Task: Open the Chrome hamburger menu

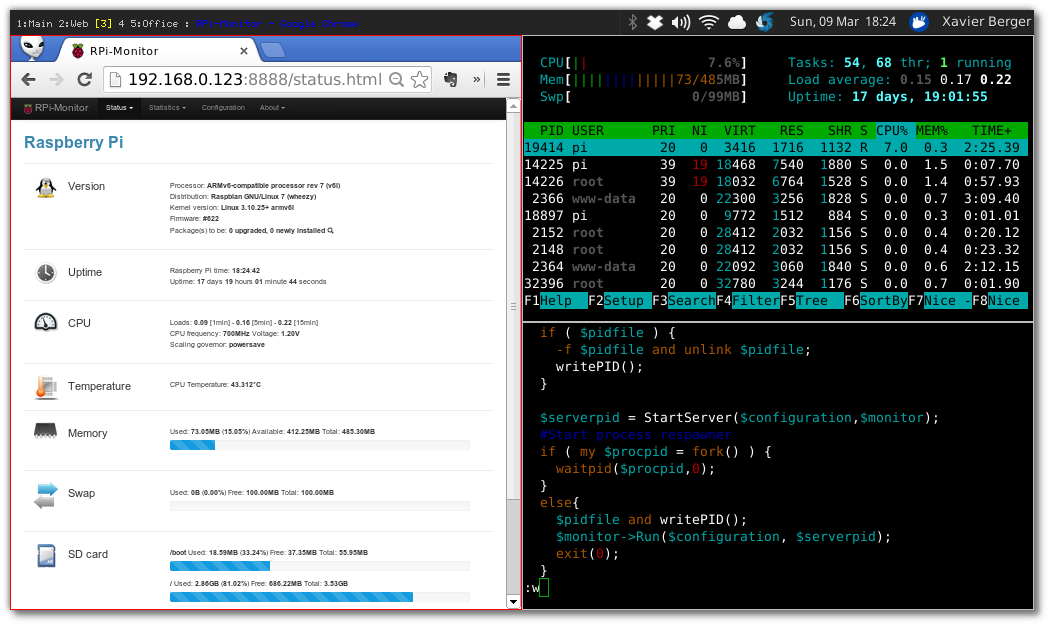Action: click(504, 80)
